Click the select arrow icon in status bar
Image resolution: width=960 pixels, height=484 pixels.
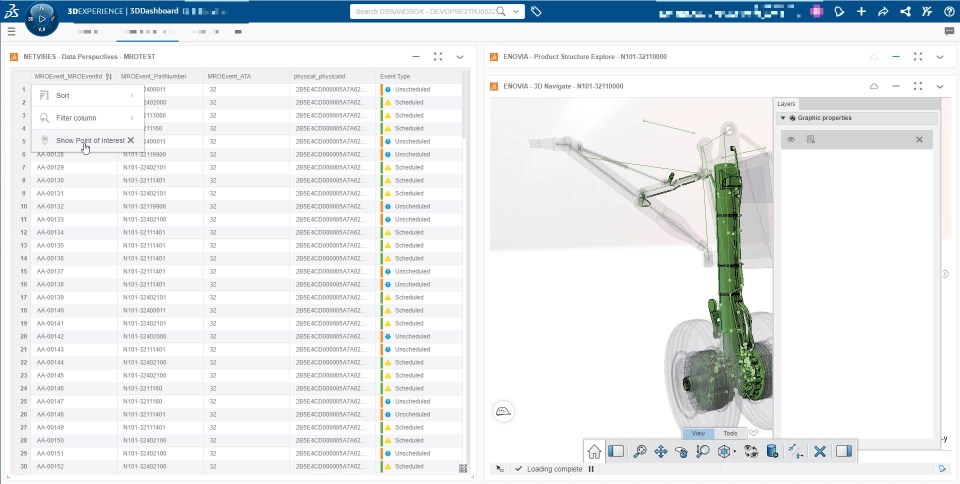pos(500,469)
